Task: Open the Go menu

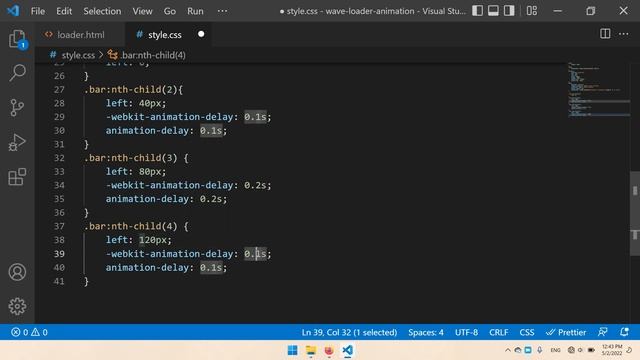Action: (170, 11)
